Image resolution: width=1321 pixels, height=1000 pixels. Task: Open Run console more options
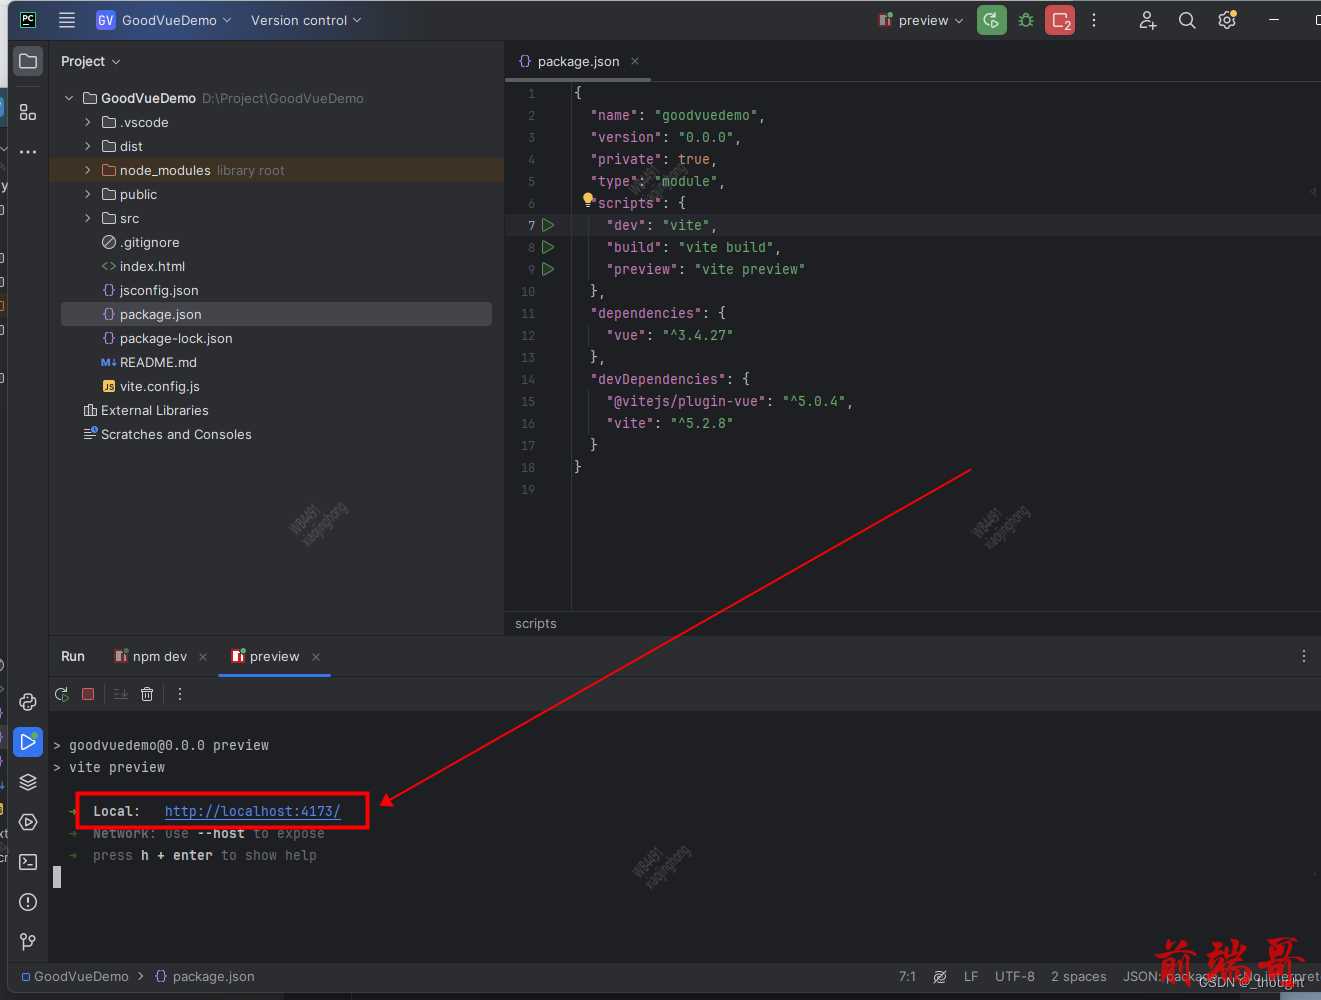click(180, 694)
